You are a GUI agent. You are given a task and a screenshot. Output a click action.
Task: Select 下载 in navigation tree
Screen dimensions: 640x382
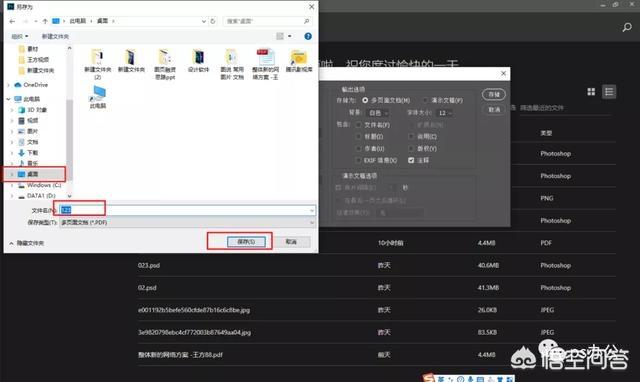click(x=32, y=153)
